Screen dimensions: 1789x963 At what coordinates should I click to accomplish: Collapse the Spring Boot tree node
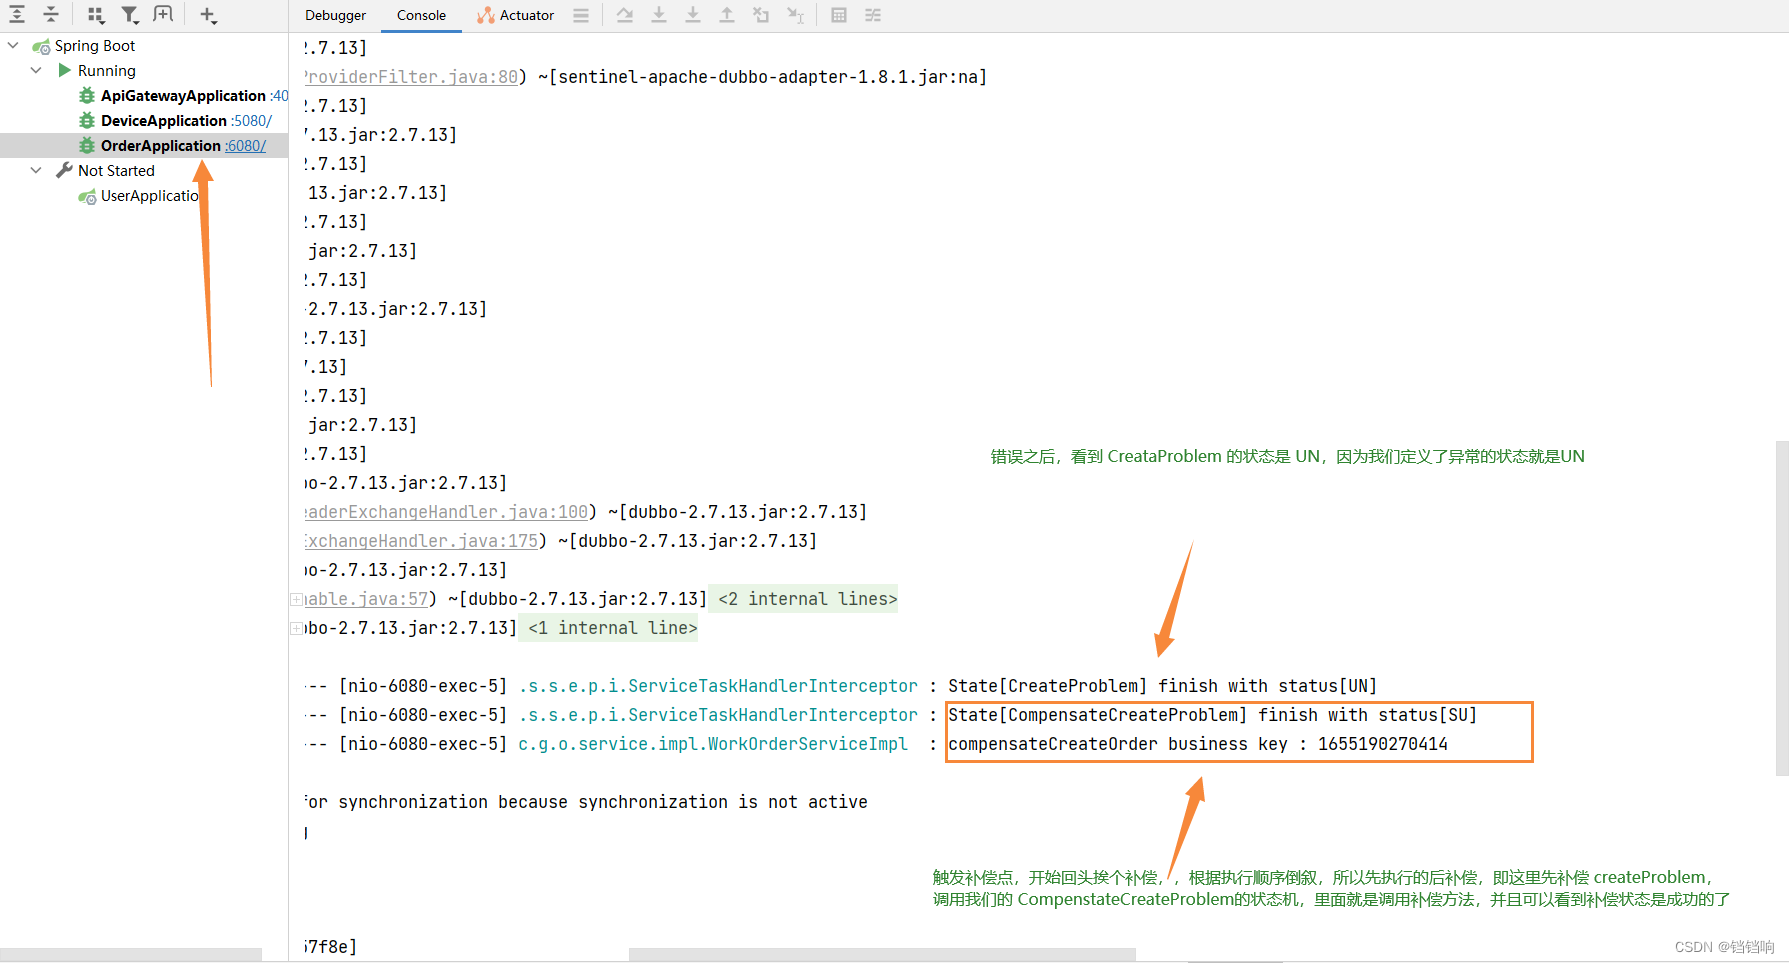coord(13,45)
